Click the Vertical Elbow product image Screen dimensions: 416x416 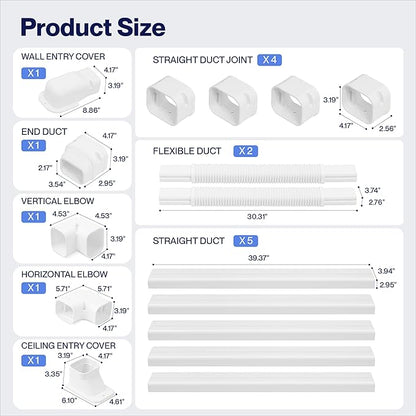[78, 237]
